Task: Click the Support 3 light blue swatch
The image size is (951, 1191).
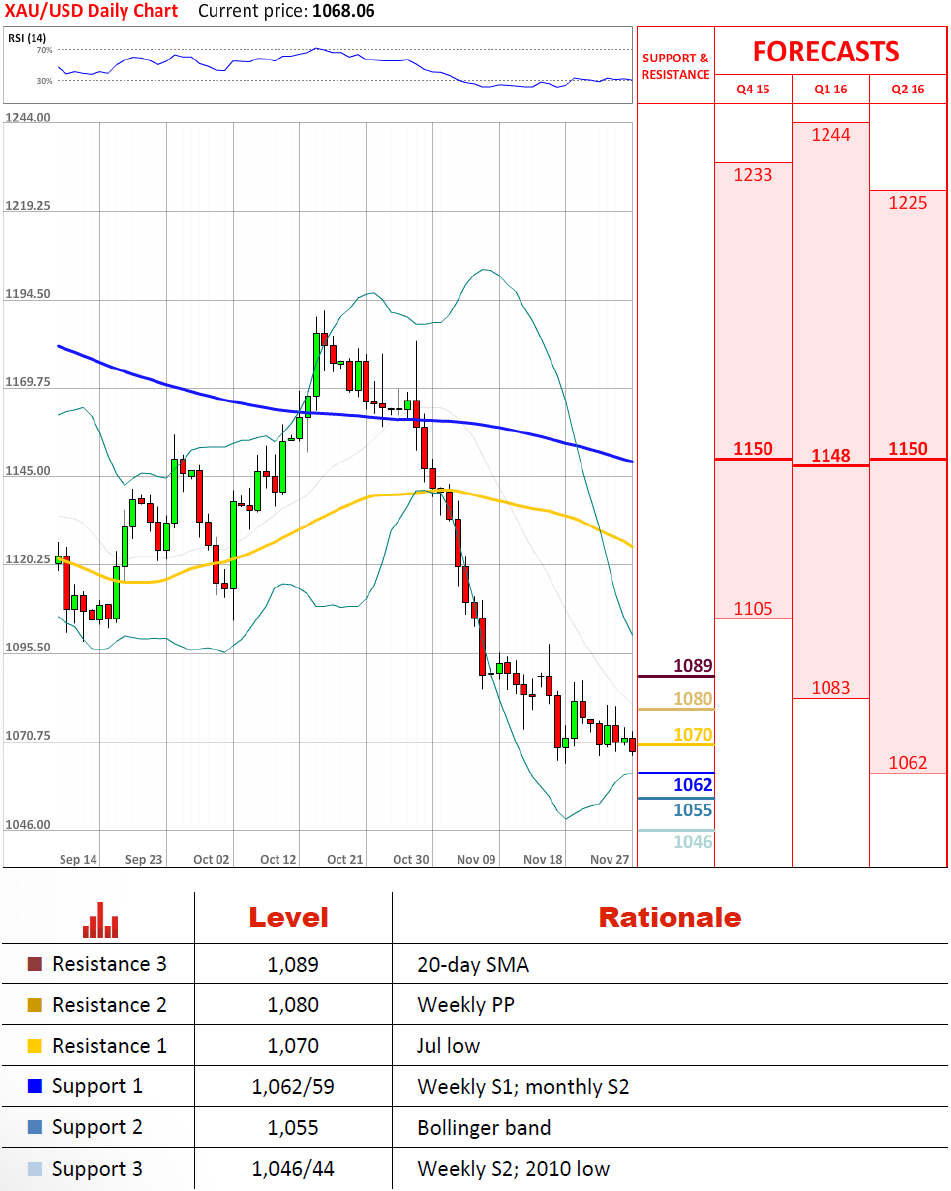Action: (35, 1169)
